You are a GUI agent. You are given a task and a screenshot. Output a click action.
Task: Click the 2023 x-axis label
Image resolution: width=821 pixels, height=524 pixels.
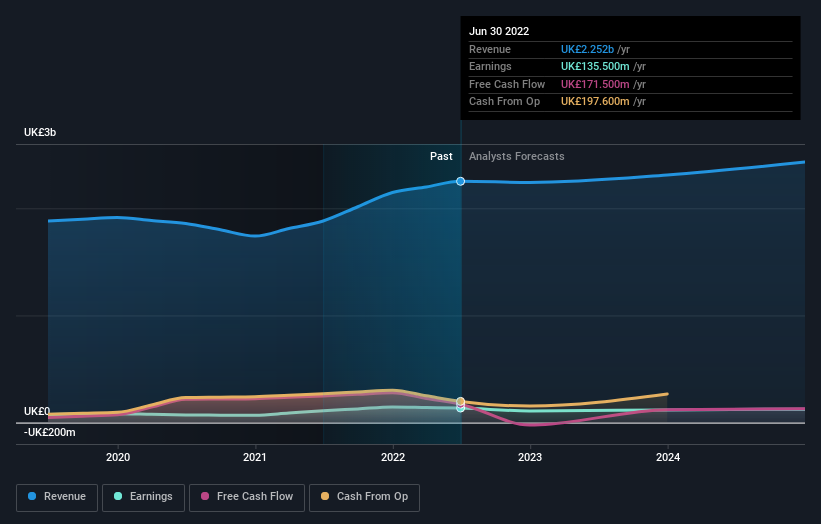point(530,457)
